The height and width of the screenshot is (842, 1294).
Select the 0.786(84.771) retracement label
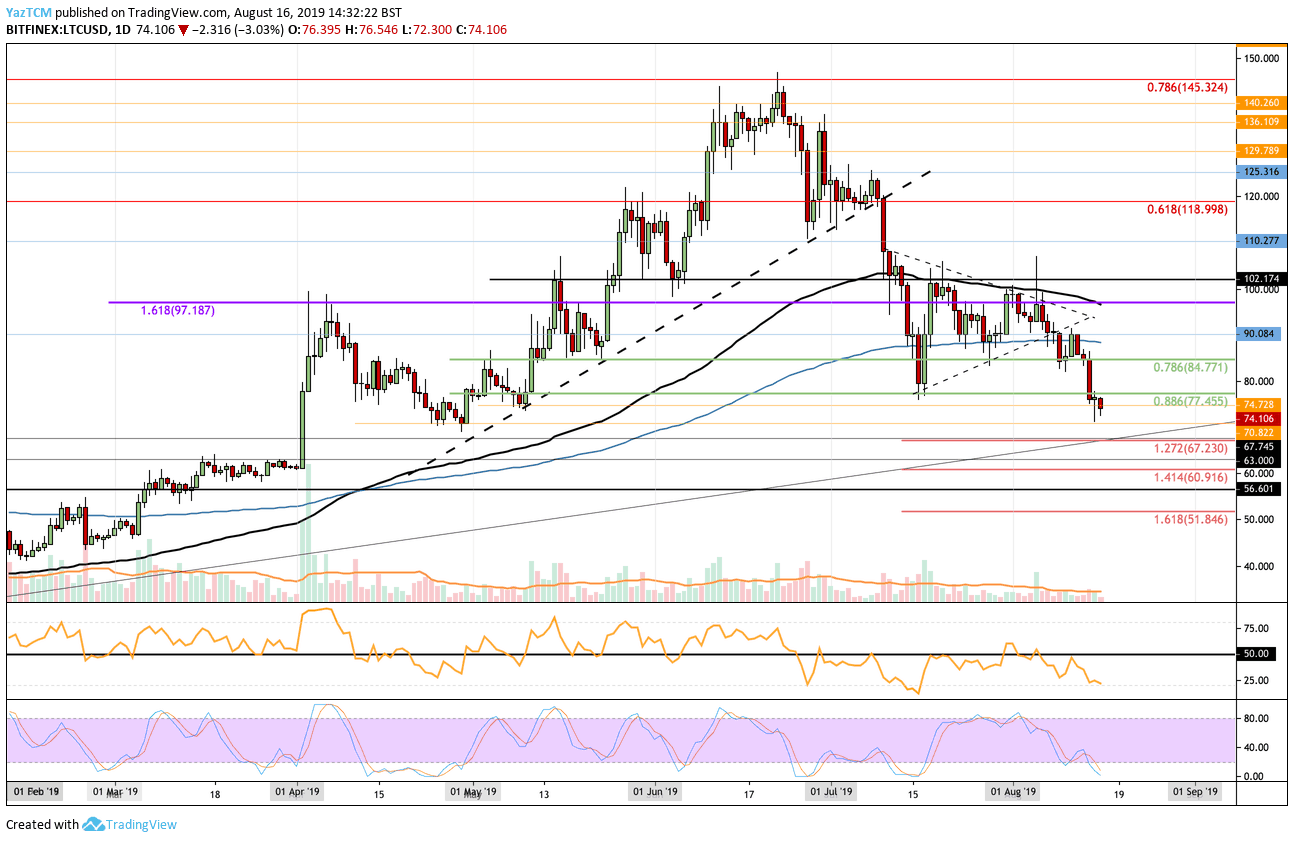(1192, 368)
